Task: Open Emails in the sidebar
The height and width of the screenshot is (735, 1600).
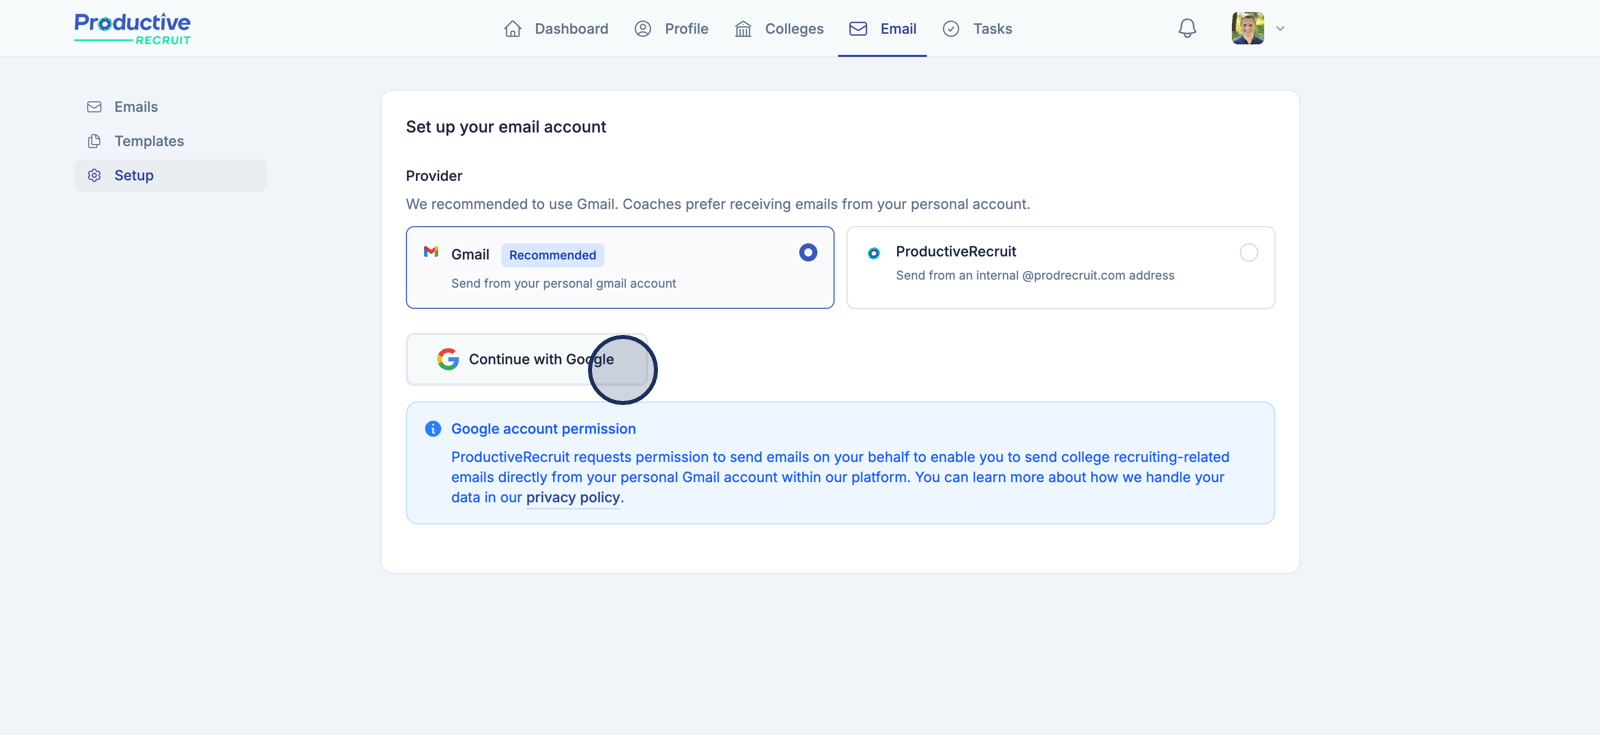Action: tap(171, 107)
